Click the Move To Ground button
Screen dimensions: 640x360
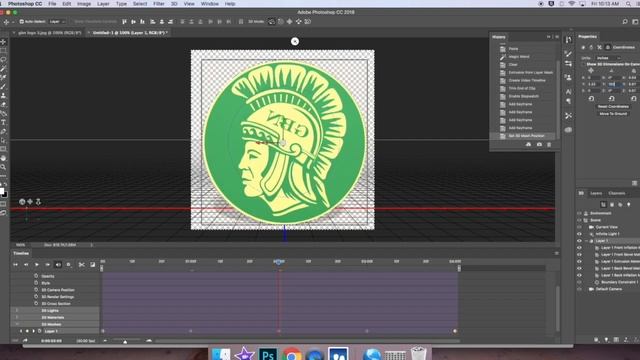[x=613, y=114]
